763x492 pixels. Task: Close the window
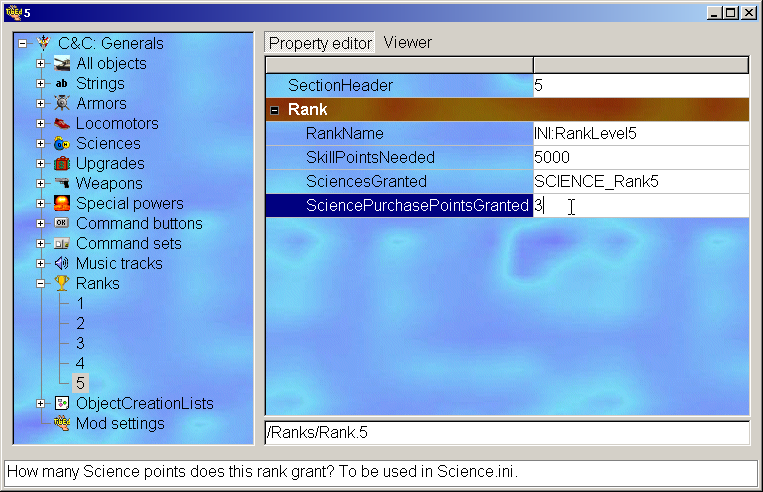(x=749, y=13)
